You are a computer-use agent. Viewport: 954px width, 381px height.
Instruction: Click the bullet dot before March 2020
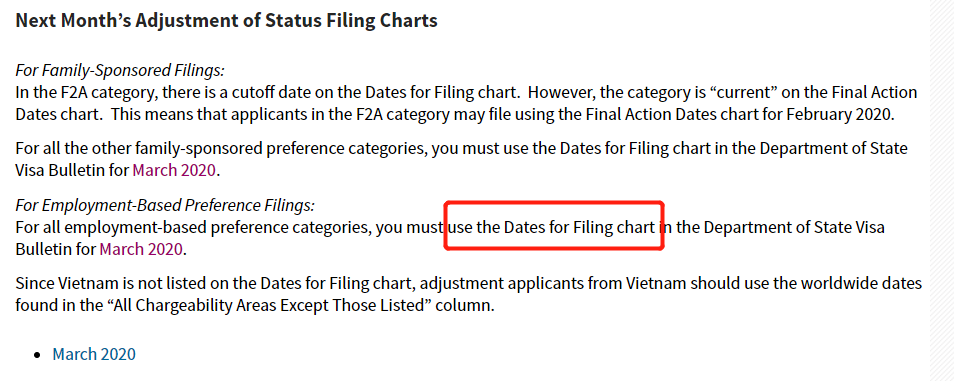click(38, 355)
